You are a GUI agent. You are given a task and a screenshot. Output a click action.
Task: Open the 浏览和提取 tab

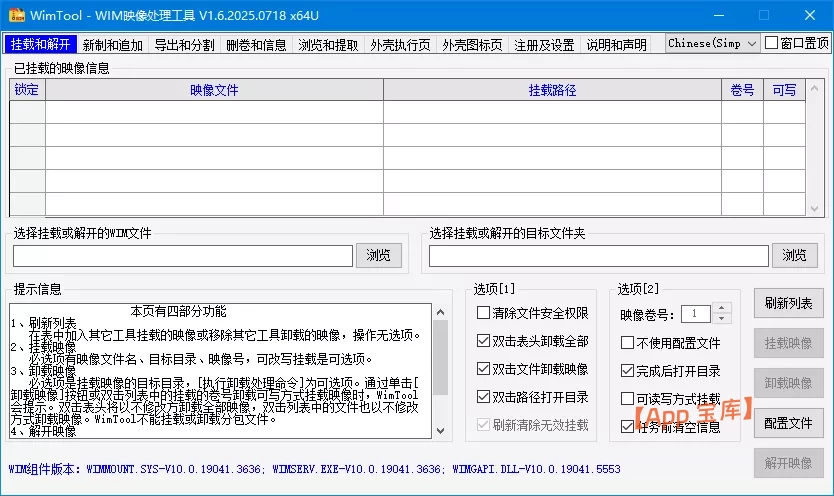click(328, 45)
